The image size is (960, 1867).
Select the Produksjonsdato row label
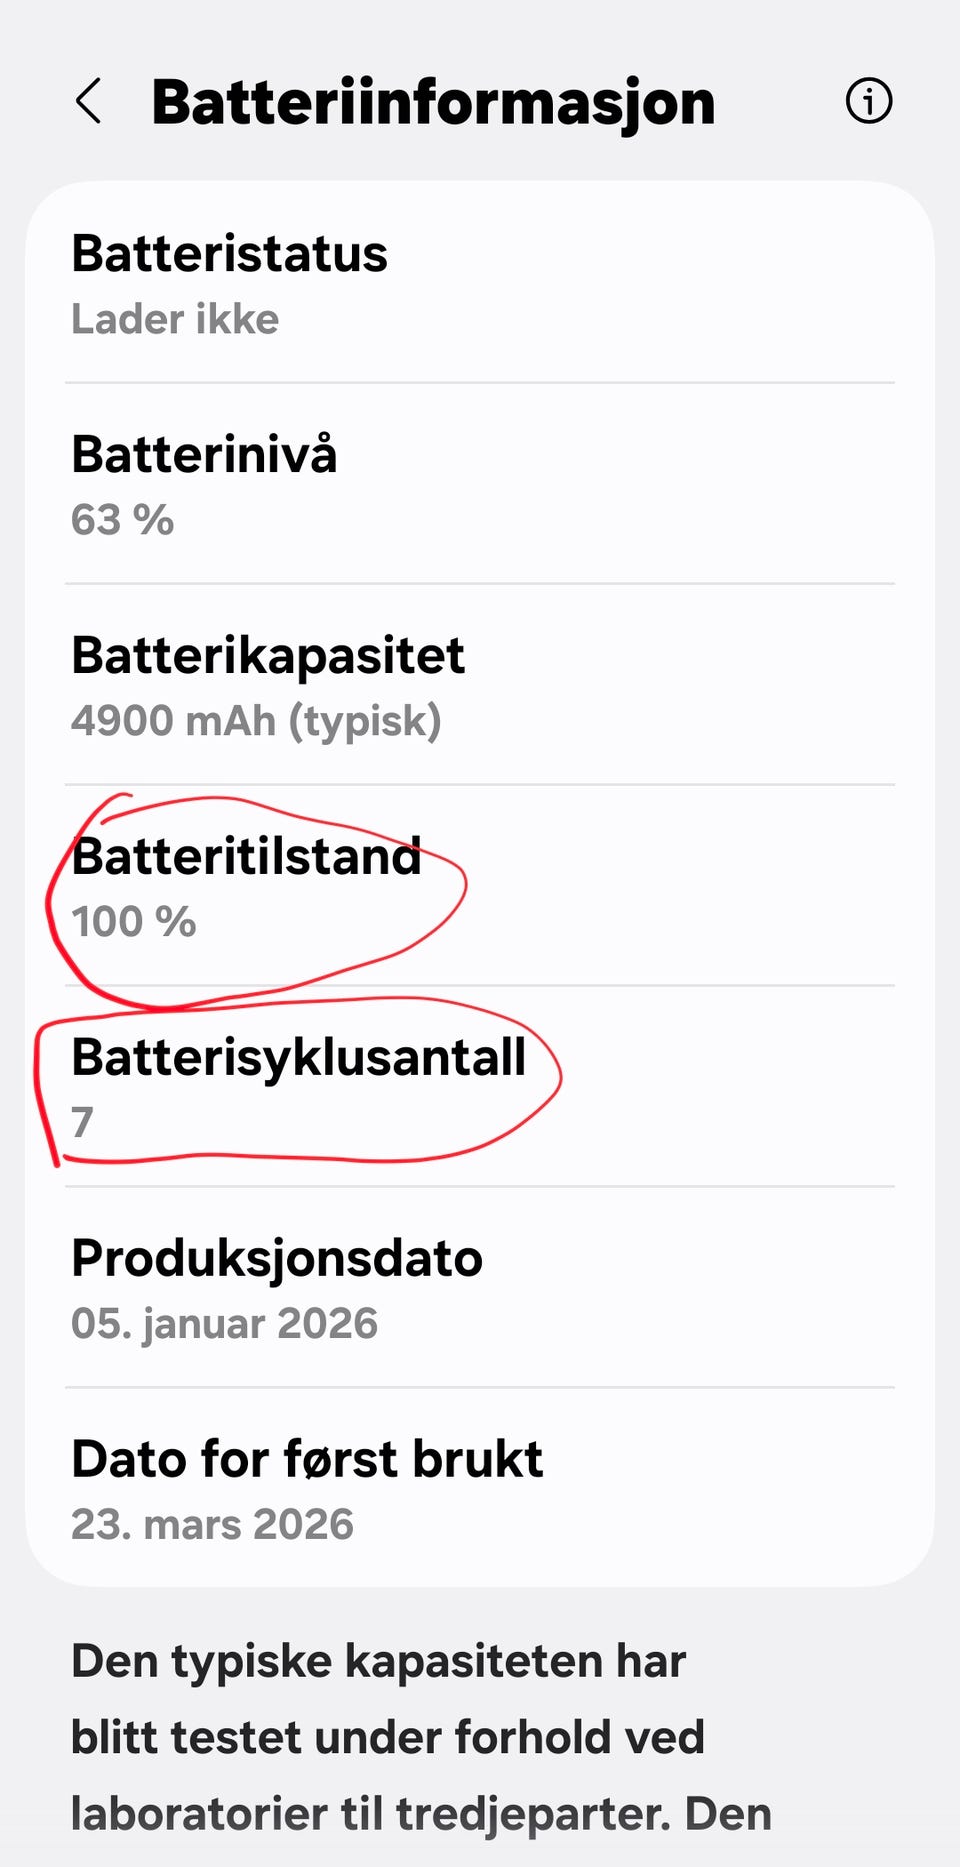click(277, 1258)
